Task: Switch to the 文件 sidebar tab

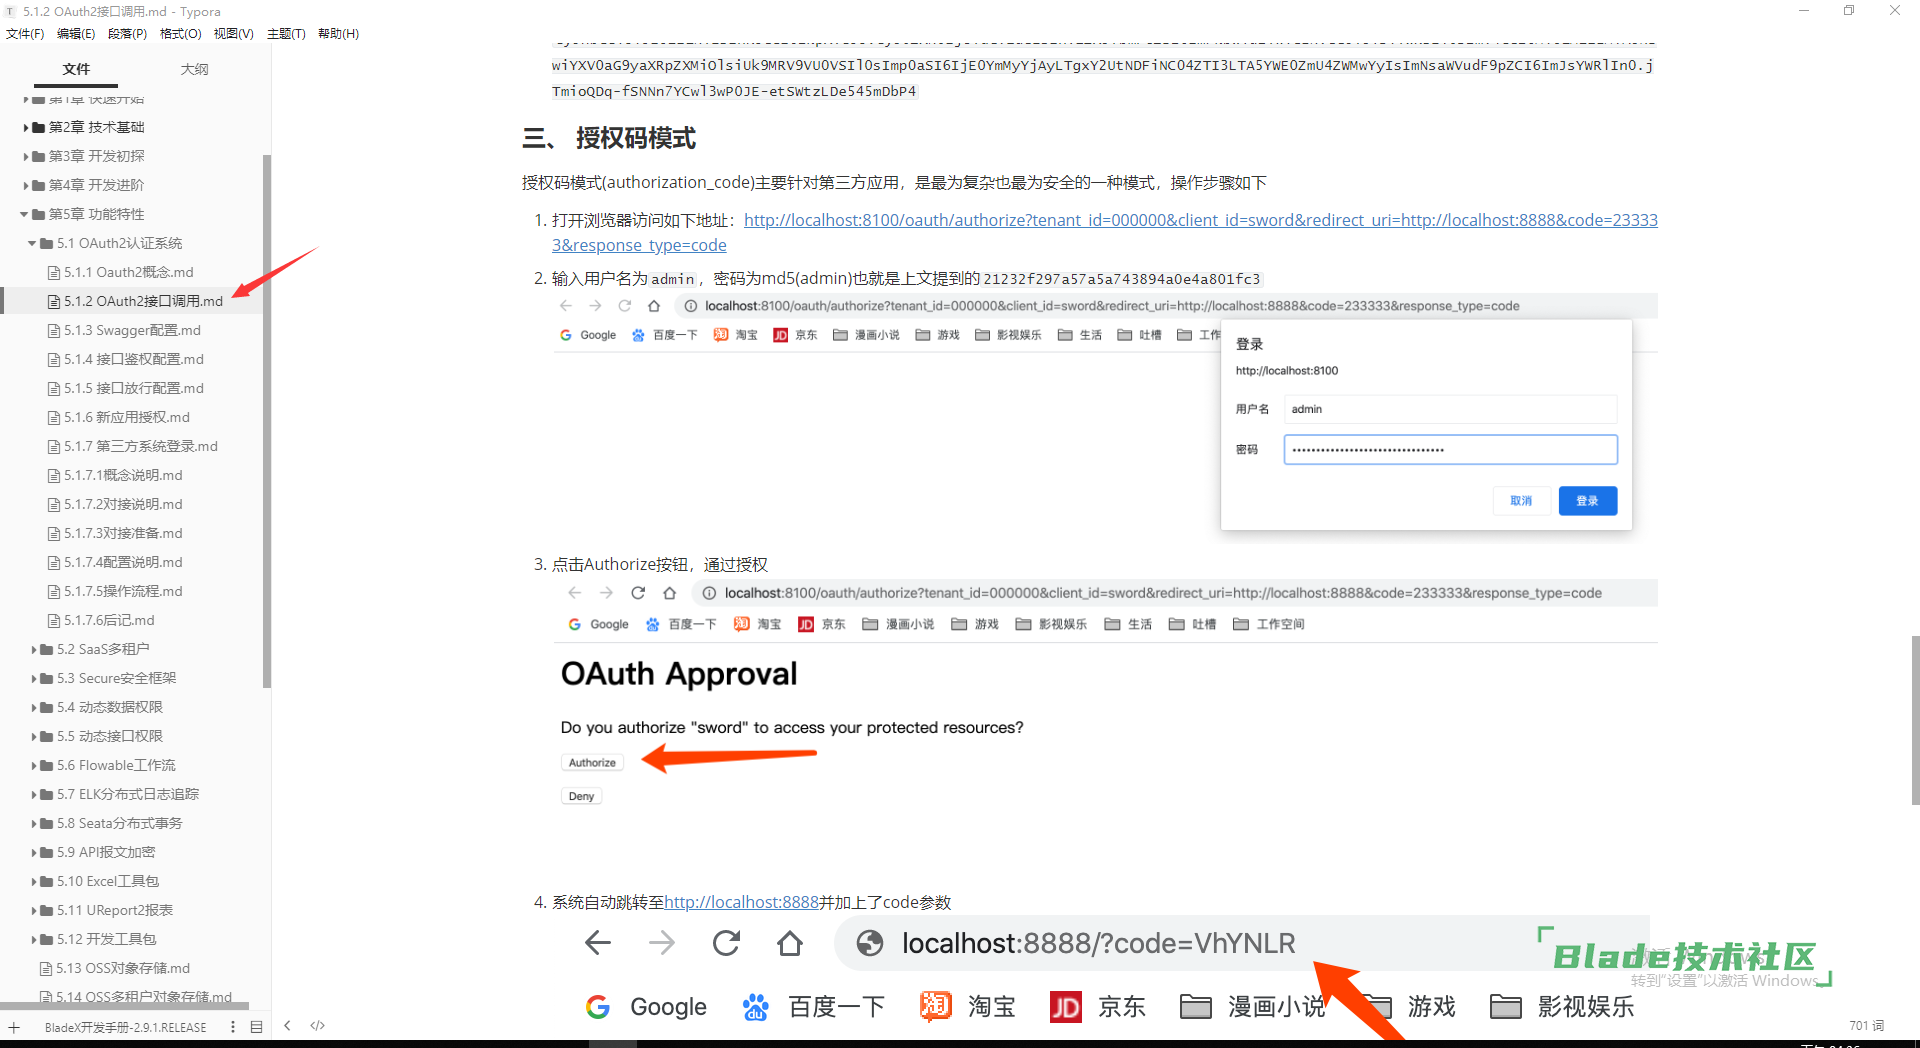Action: [x=76, y=69]
